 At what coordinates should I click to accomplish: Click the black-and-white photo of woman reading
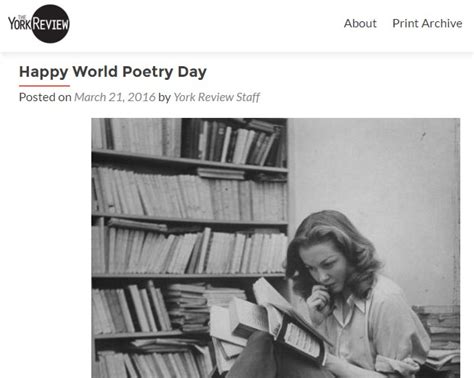(x=276, y=248)
